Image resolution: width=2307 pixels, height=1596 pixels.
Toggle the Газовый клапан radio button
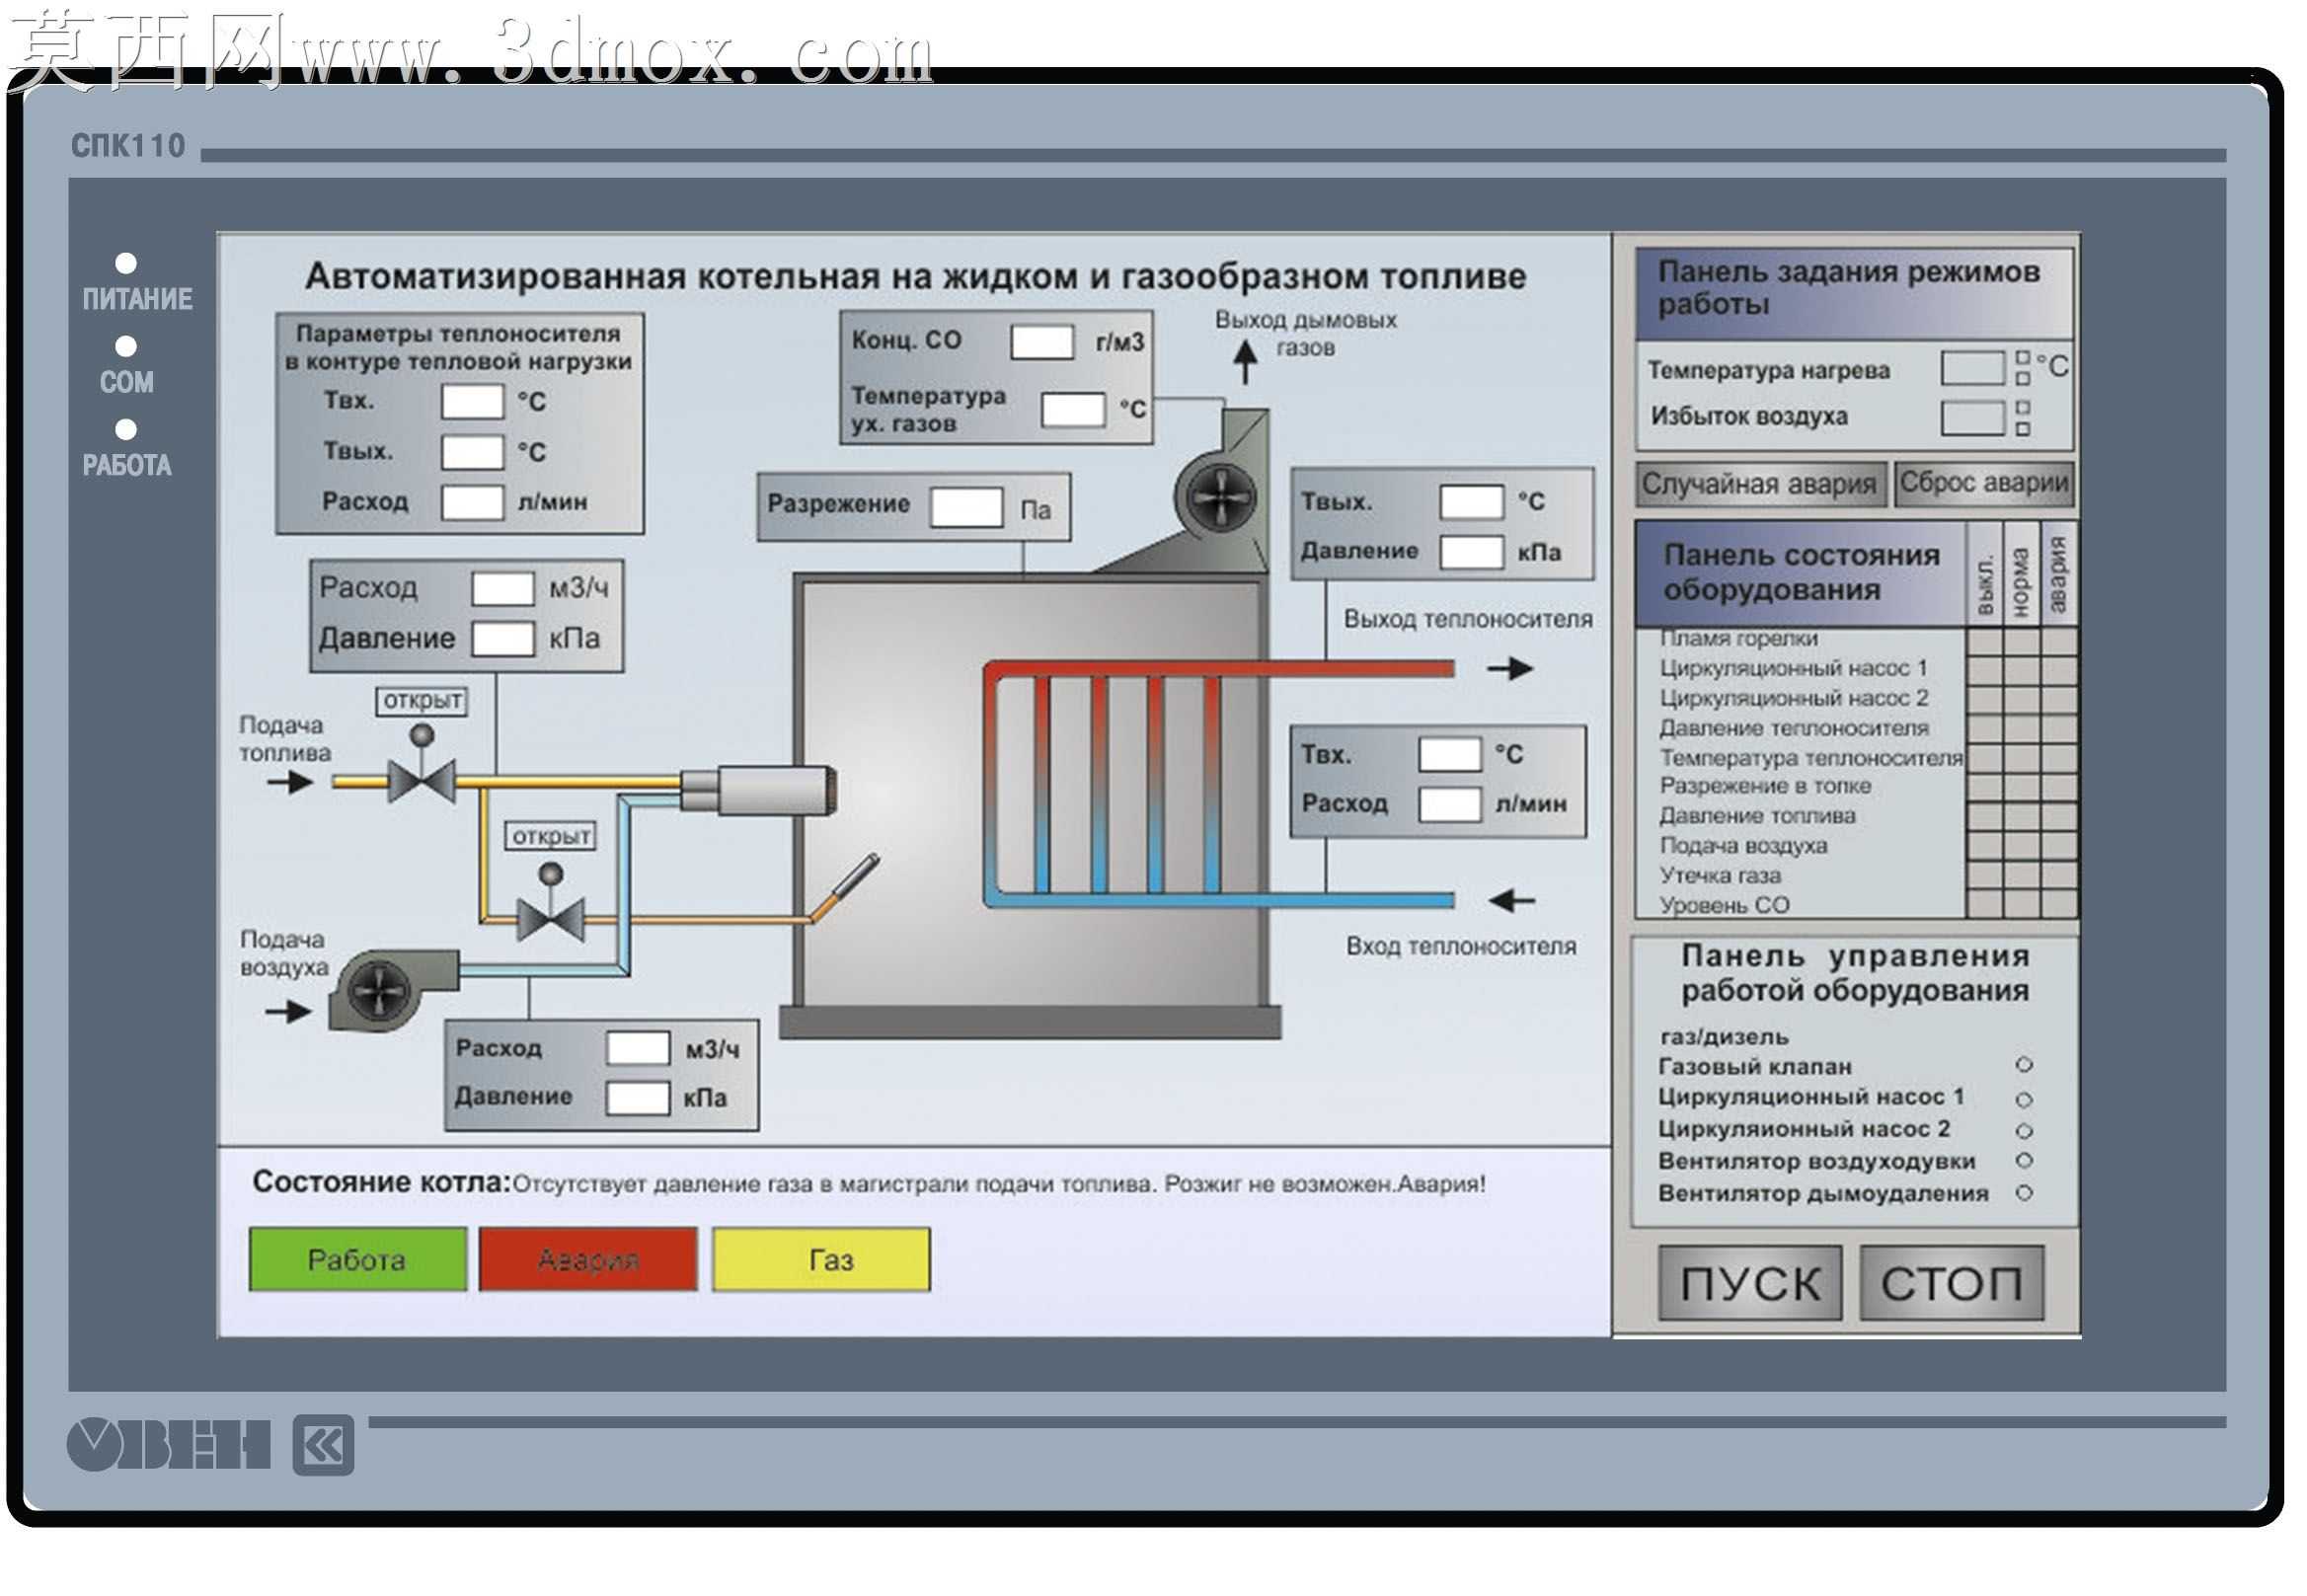2024,1065
